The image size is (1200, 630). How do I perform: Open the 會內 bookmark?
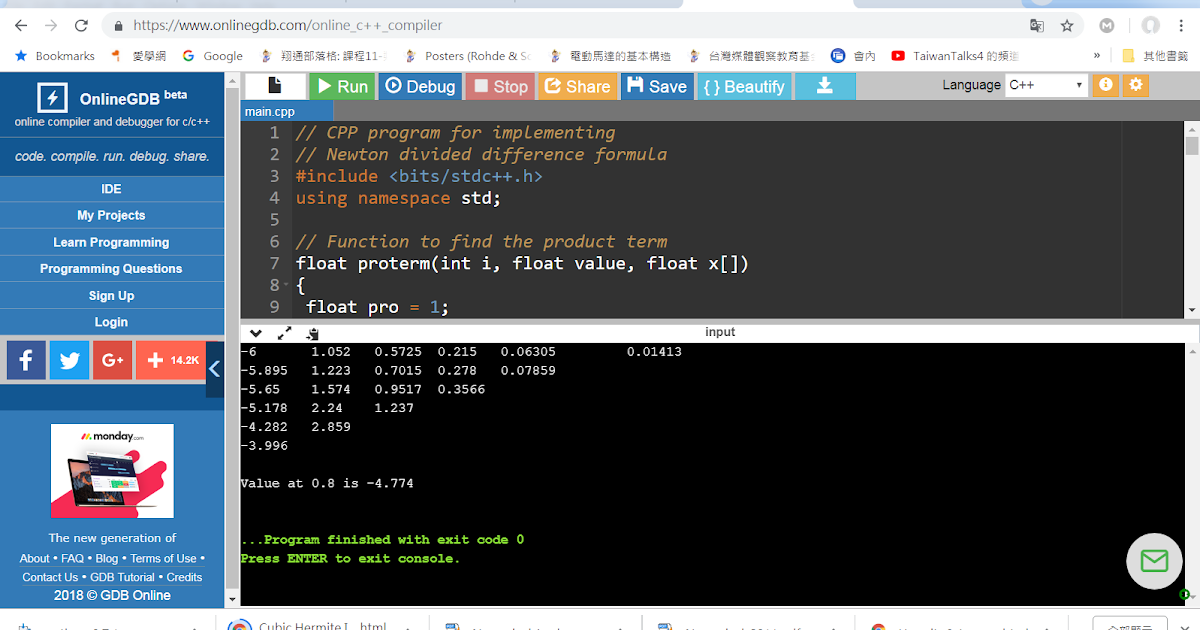pyautogui.click(x=853, y=56)
